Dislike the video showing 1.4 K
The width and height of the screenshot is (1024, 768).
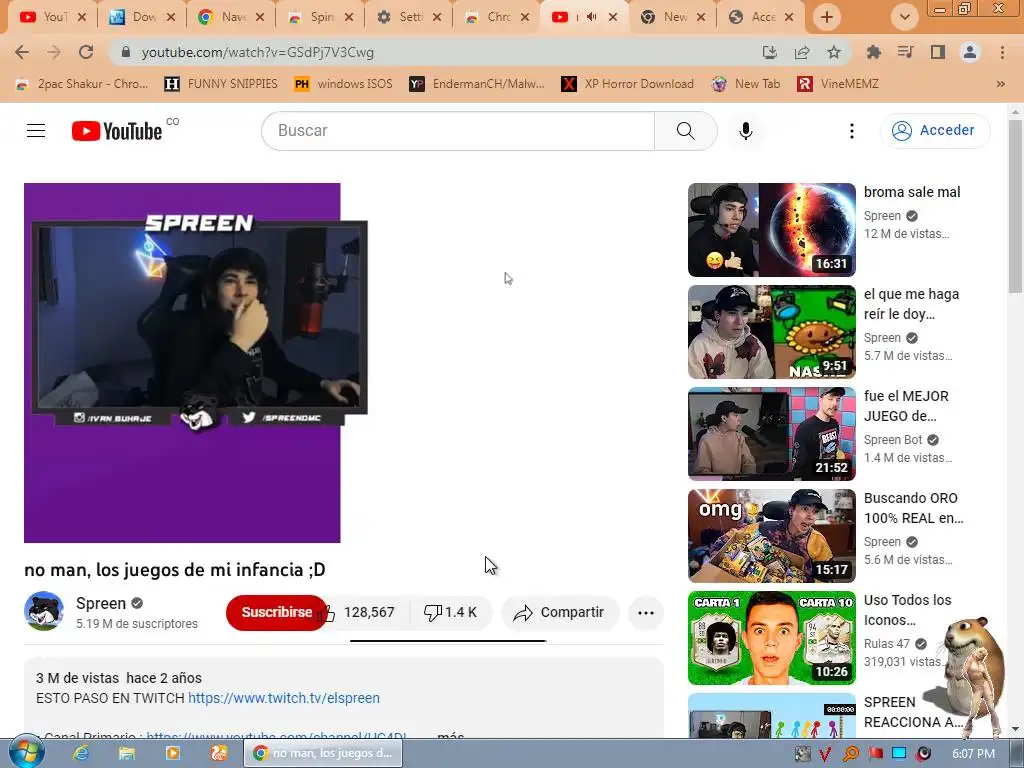point(451,613)
